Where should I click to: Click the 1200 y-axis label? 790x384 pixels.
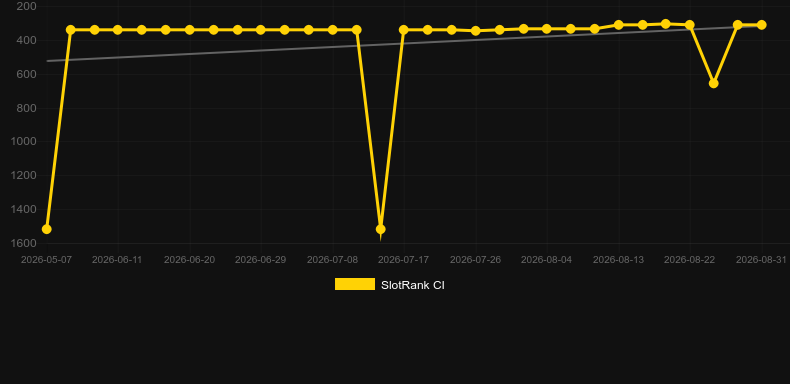click(x=23, y=175)
